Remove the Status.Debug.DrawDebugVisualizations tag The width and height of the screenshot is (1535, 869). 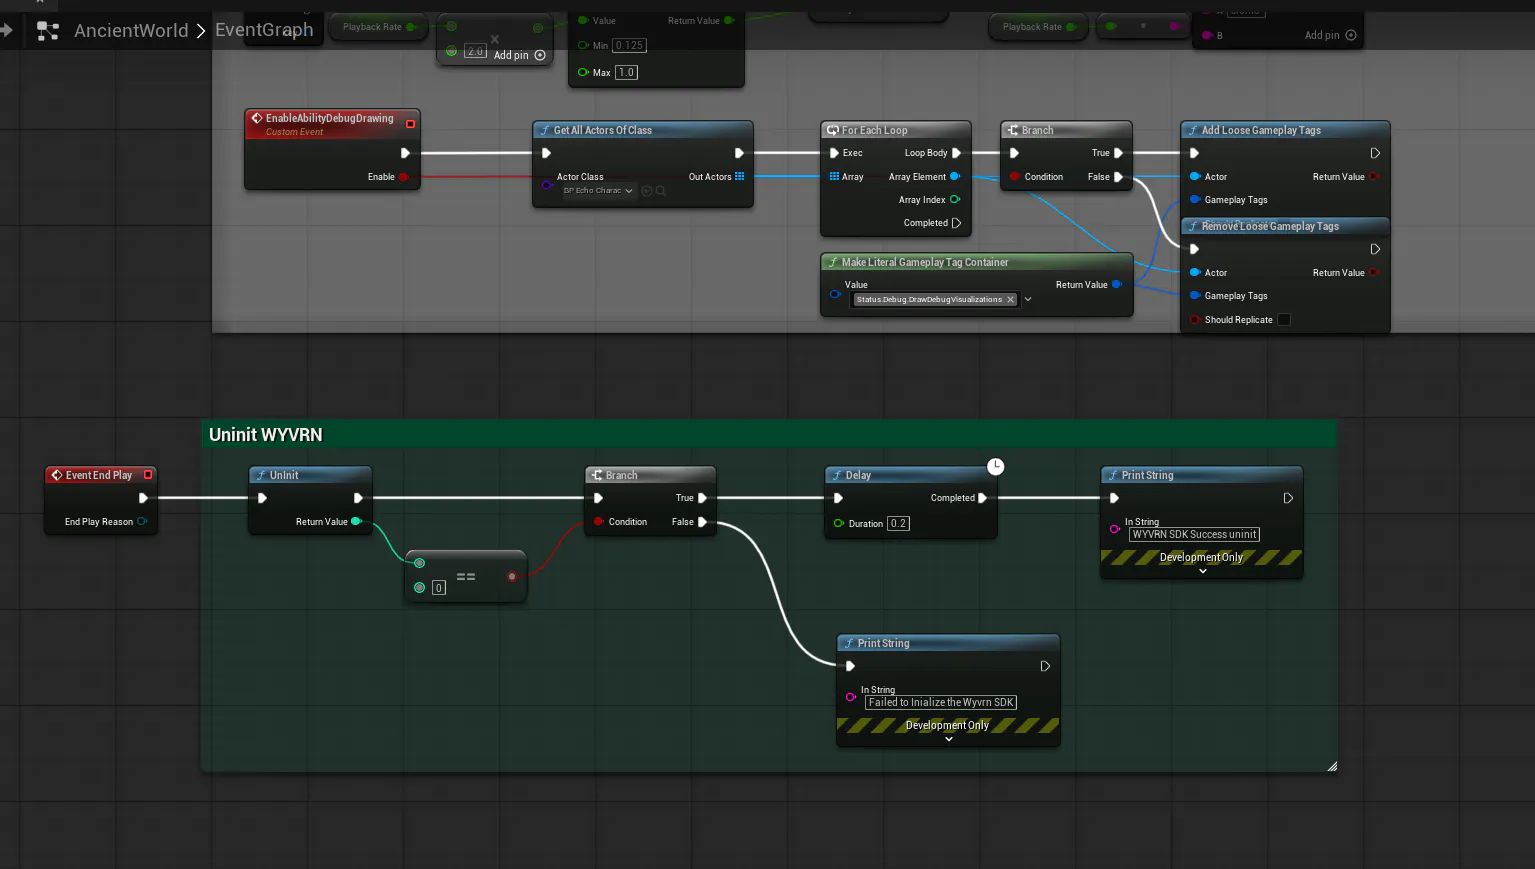[1010, 299]
